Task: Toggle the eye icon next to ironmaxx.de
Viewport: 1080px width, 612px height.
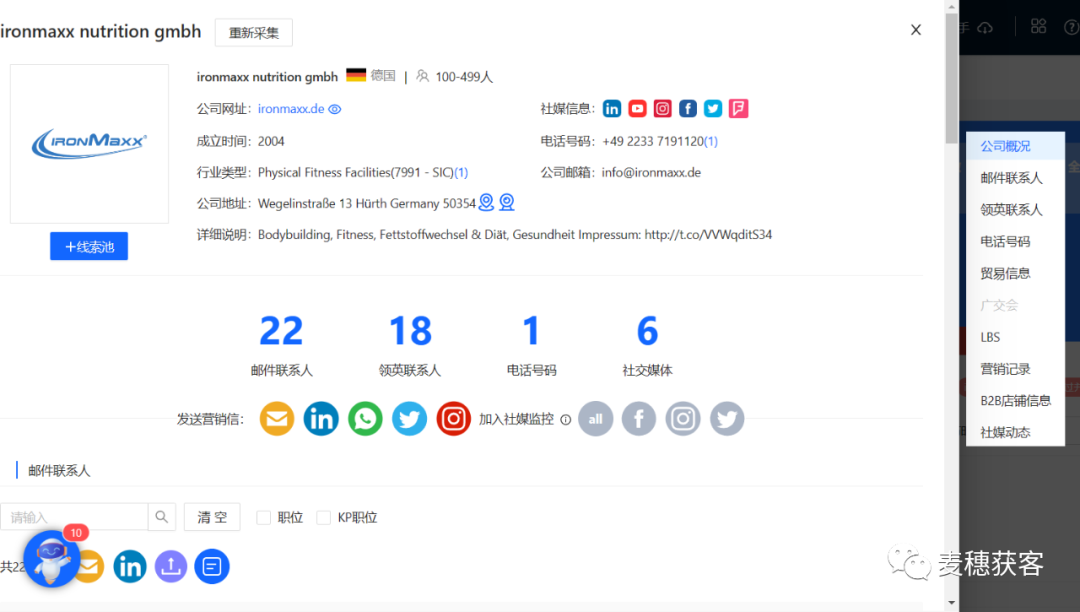Action: click(x=335, y=109)
